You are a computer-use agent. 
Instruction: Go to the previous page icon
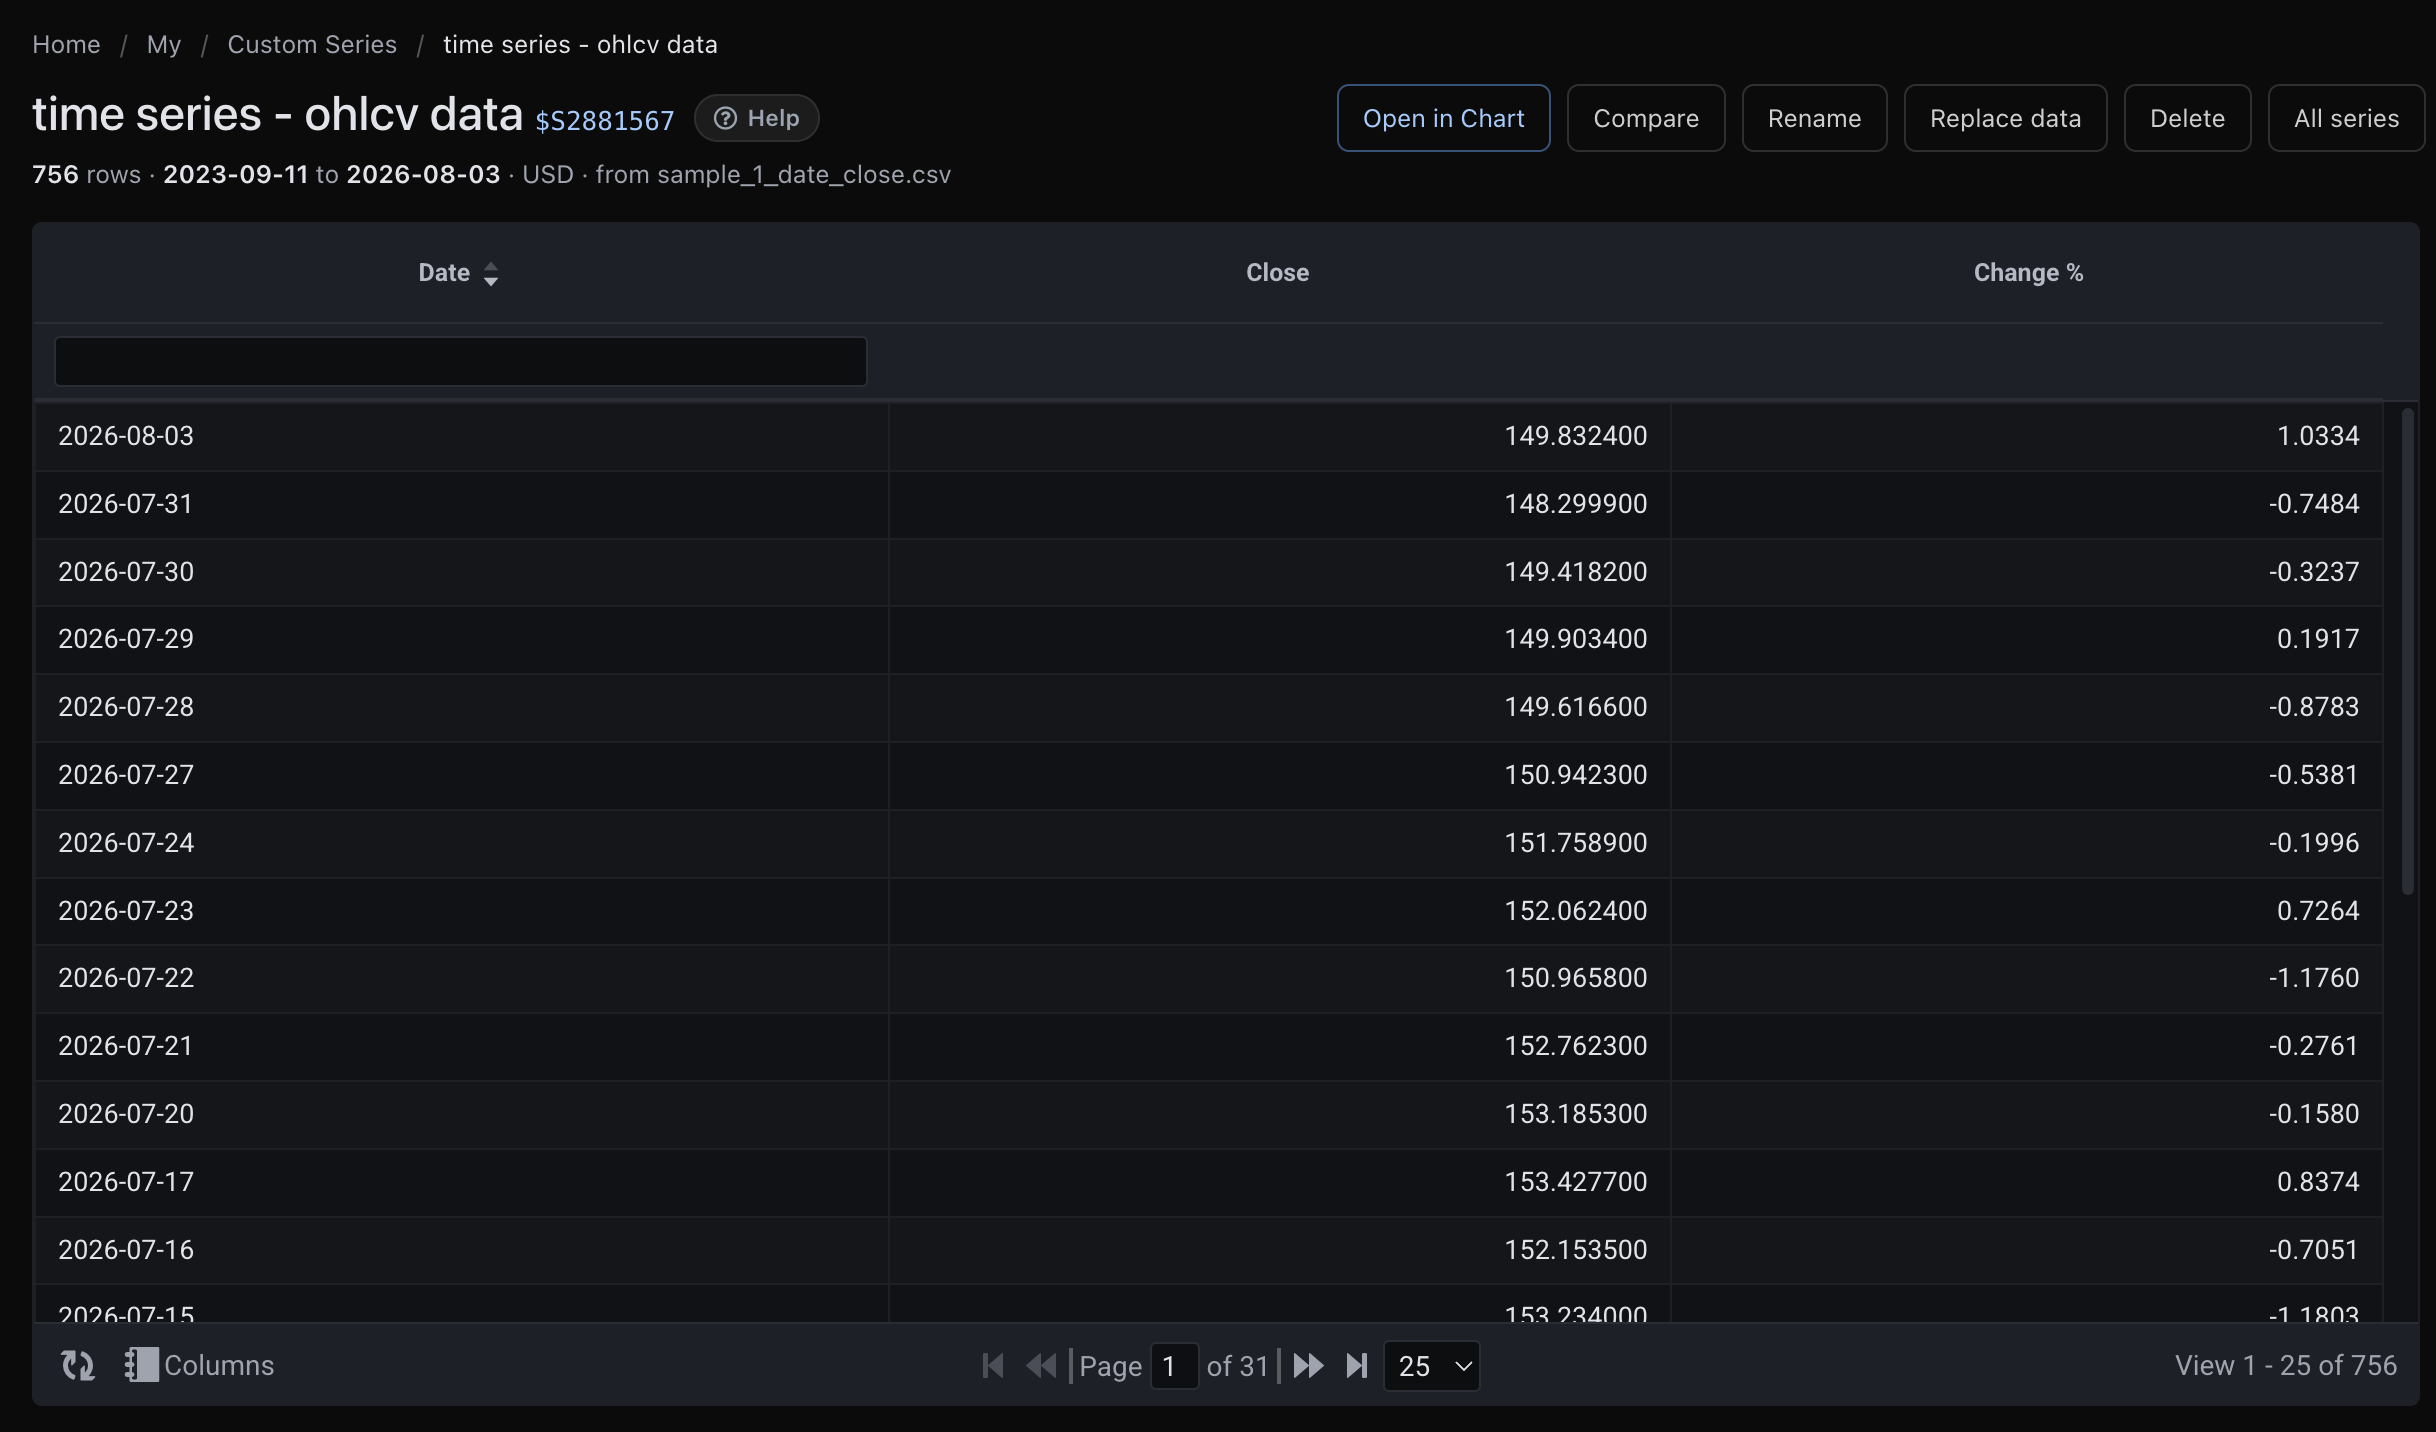coord(1041,1365)
